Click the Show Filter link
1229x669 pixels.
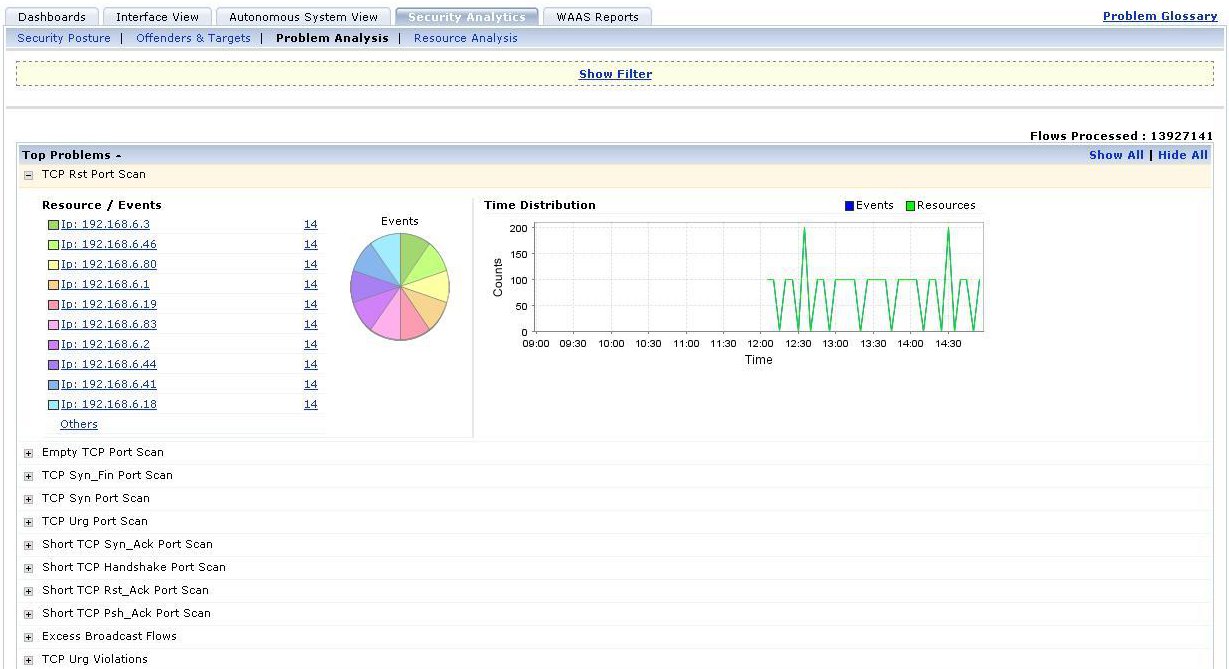pos(615,74)
